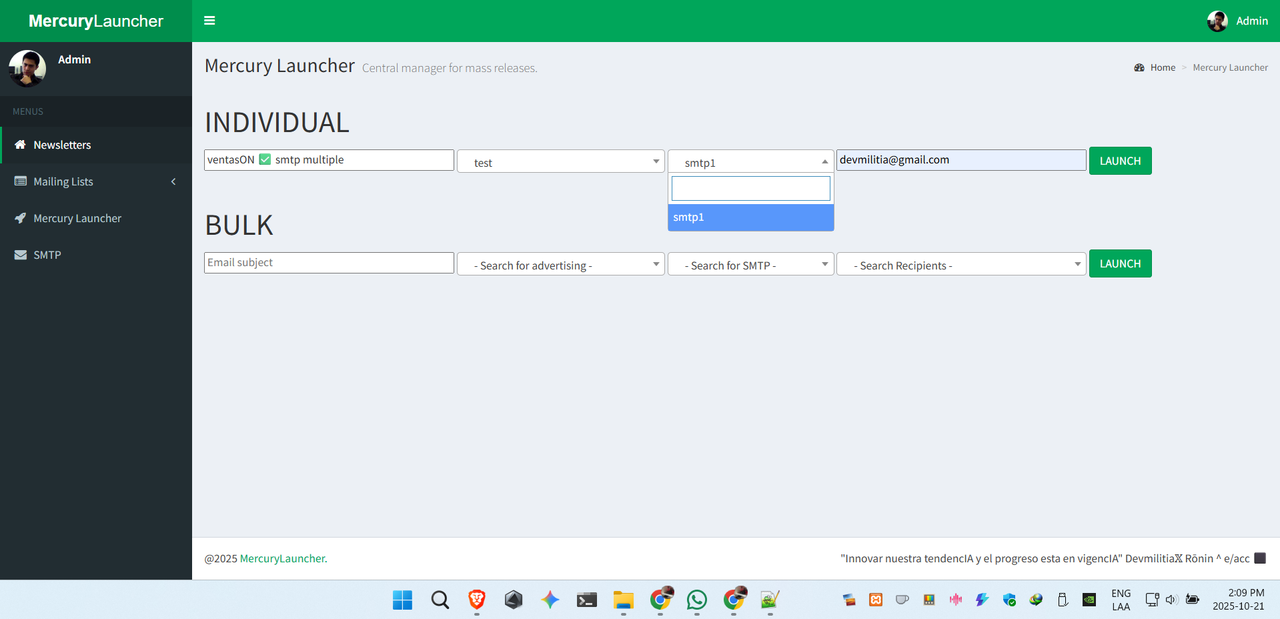1280x619 pixels.
Task: Click the BULK heading
Action: pos(239,225)
